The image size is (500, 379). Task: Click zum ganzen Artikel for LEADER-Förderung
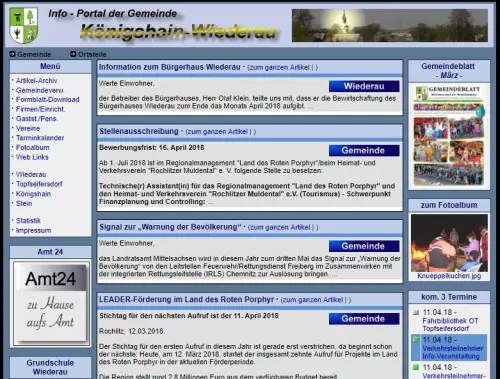[x=313, y=300]
